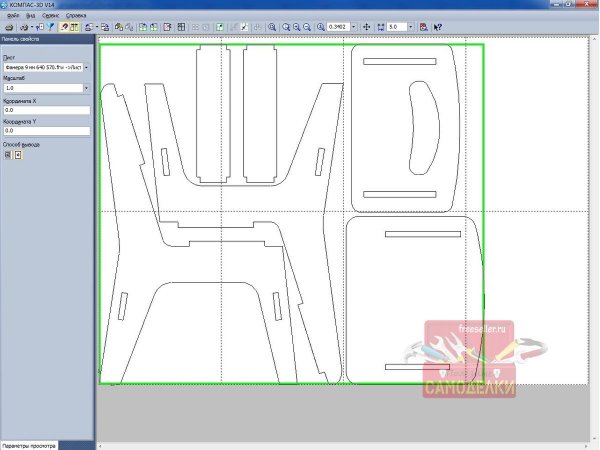Click the second magnifier zoom icon
This screenshot has height=450, width=600.
pos(286,27)
